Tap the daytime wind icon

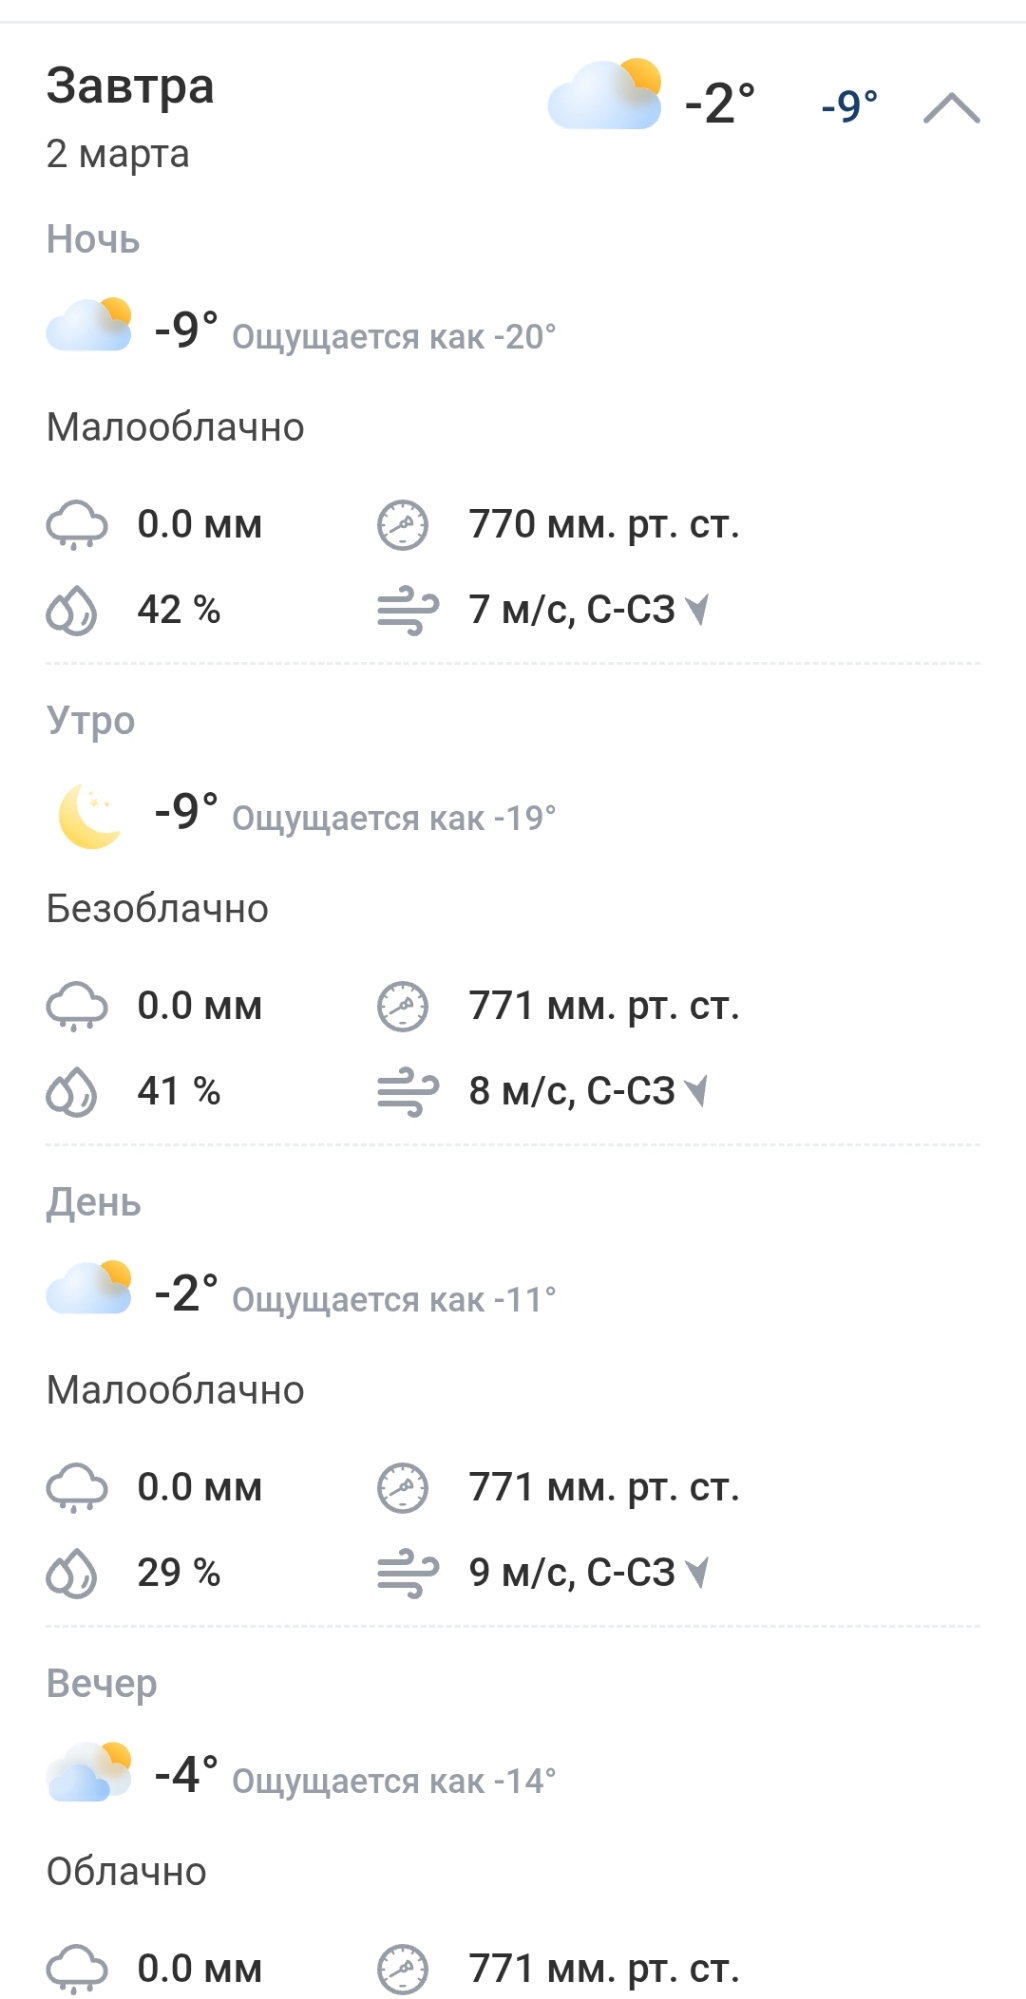coord(406,1574)
